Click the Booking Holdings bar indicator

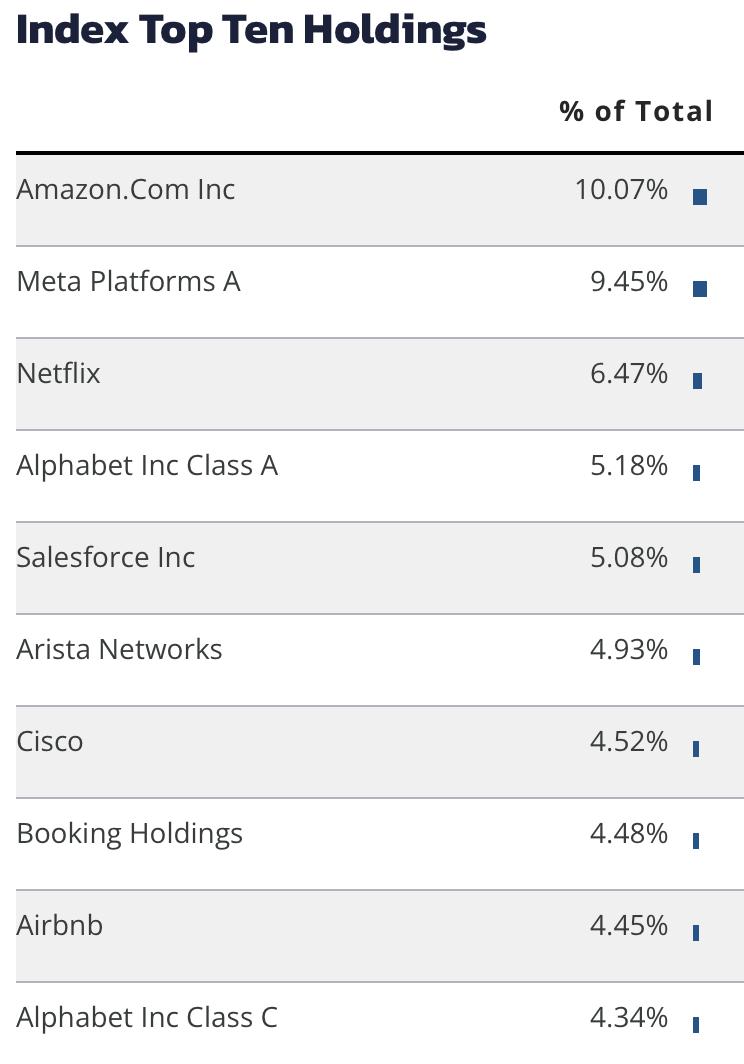point(696,841)
